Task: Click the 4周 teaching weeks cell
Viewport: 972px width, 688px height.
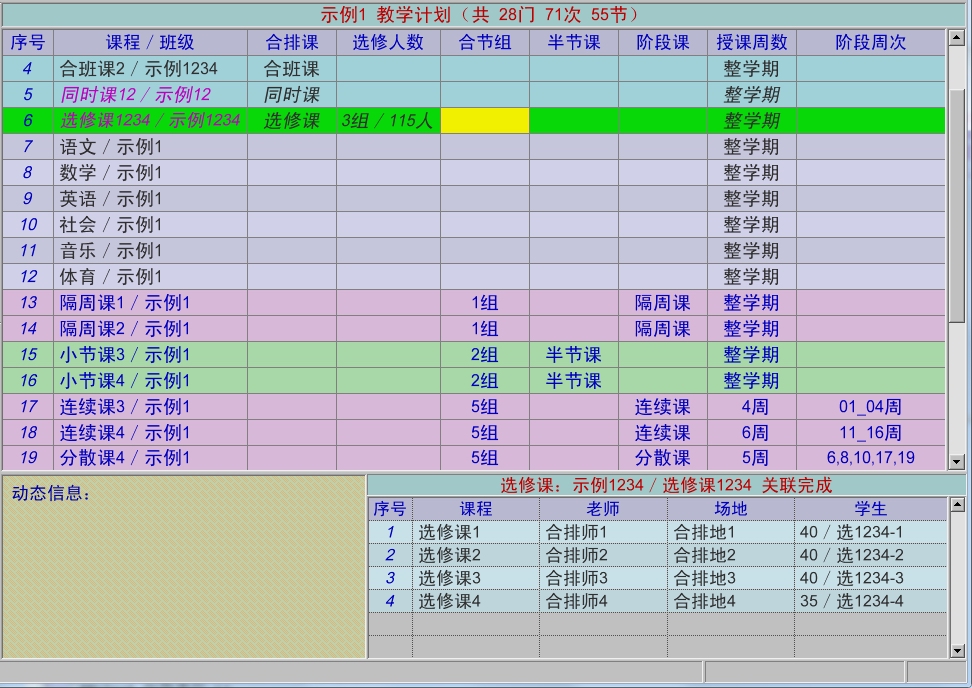Action: click(752, 407)
